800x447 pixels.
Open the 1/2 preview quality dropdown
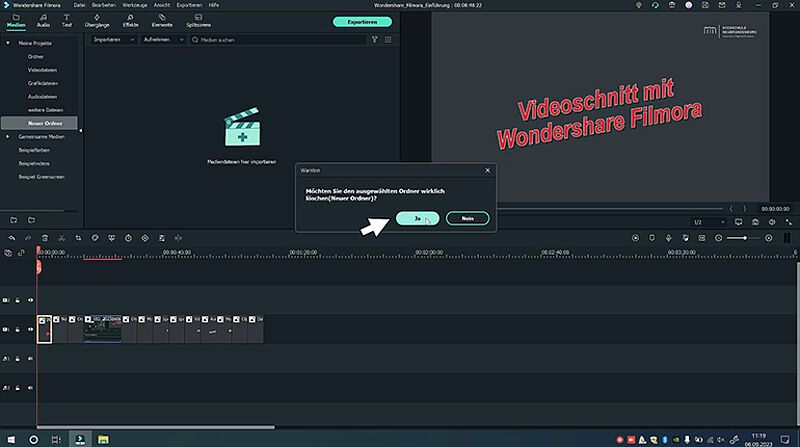708,222
